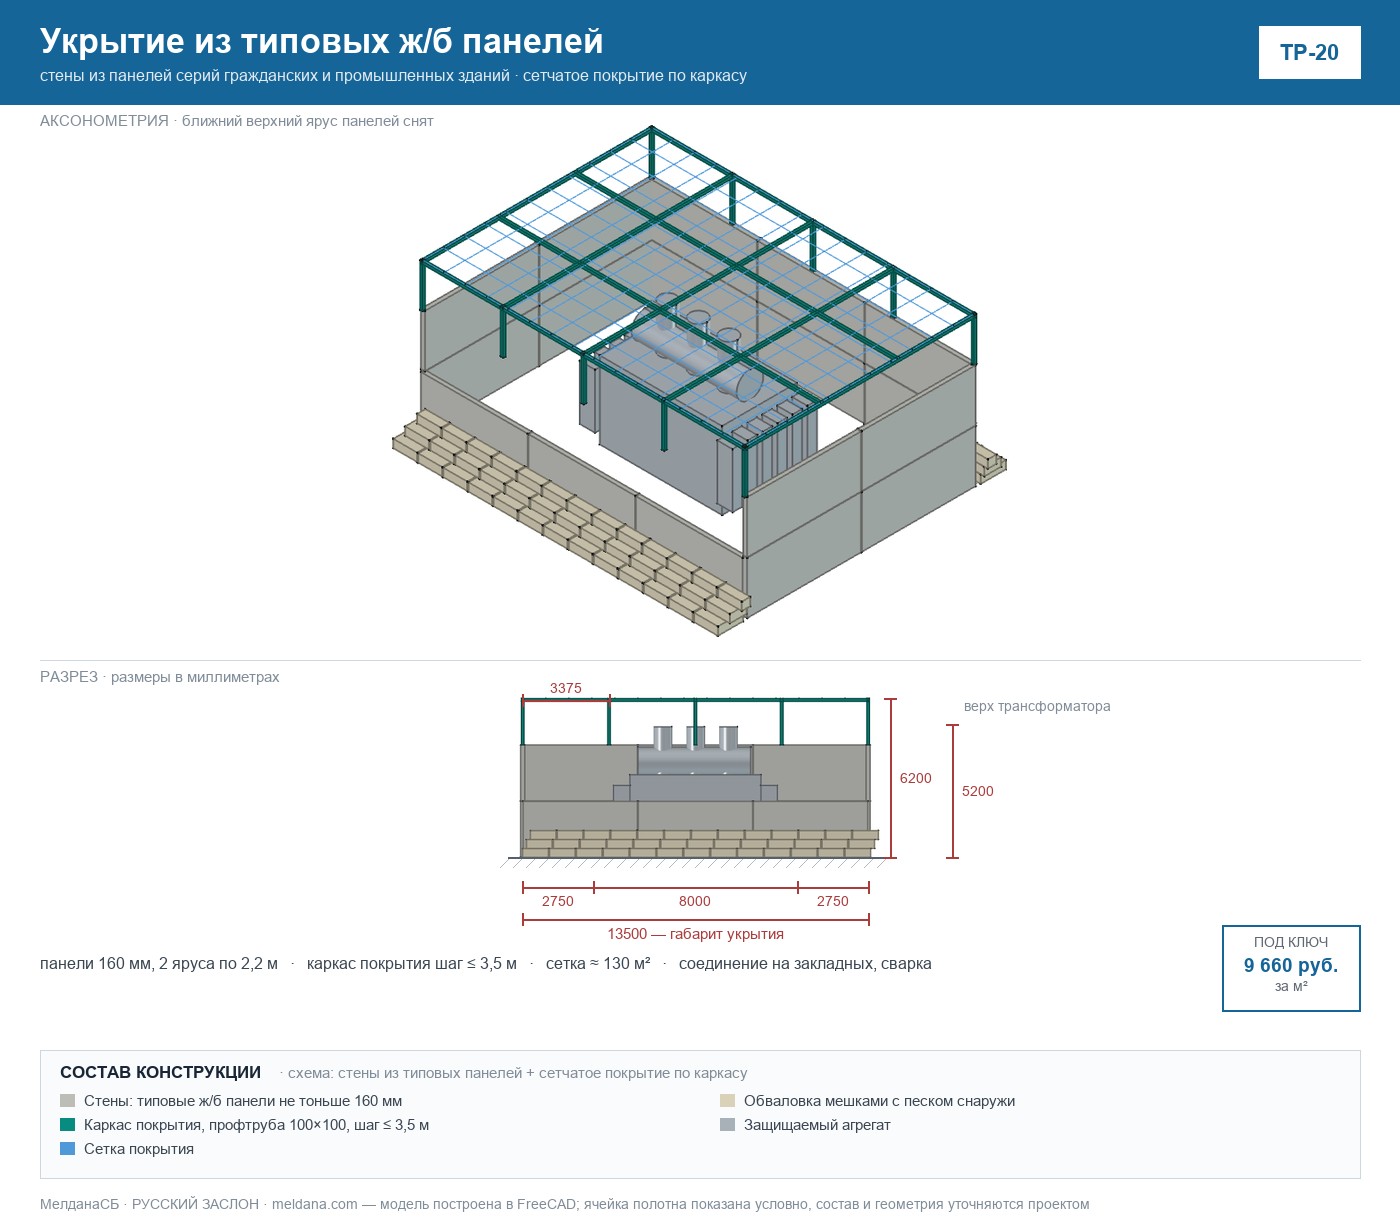This screenshot has width=1400, height=1230.
Task: Click the gray wall panels legend swatch
Action: point(68,1101)
